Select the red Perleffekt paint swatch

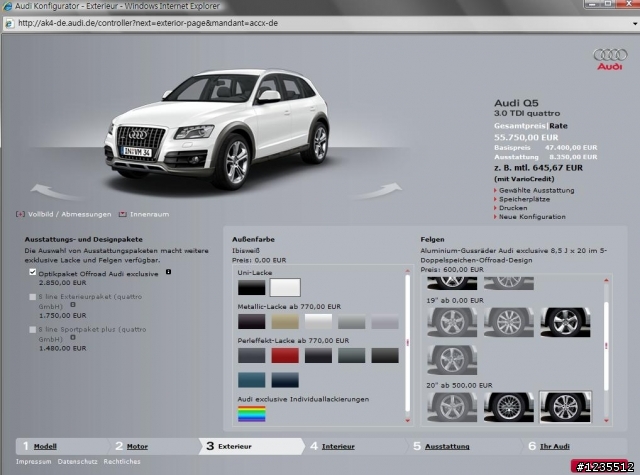coord(285,355)
